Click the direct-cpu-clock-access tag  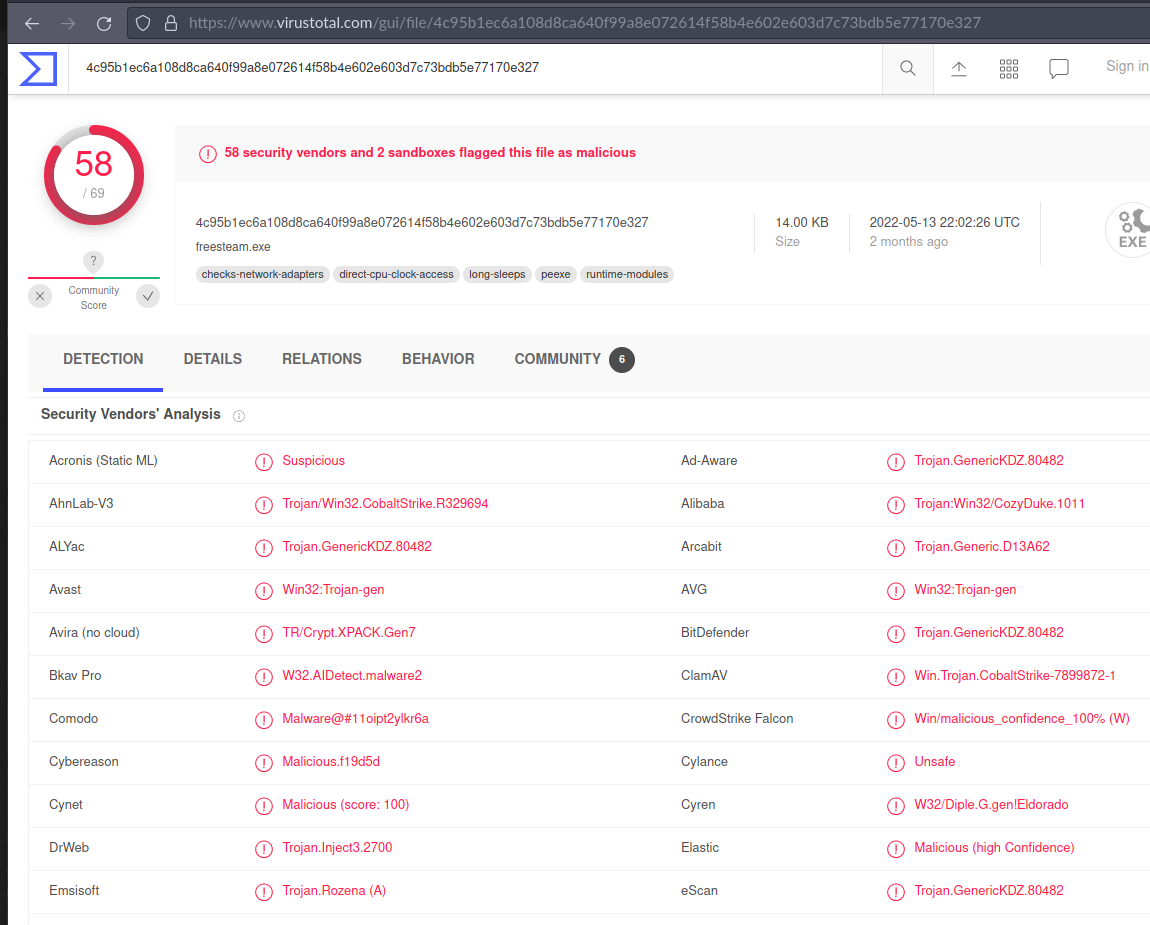click(396, 274)
